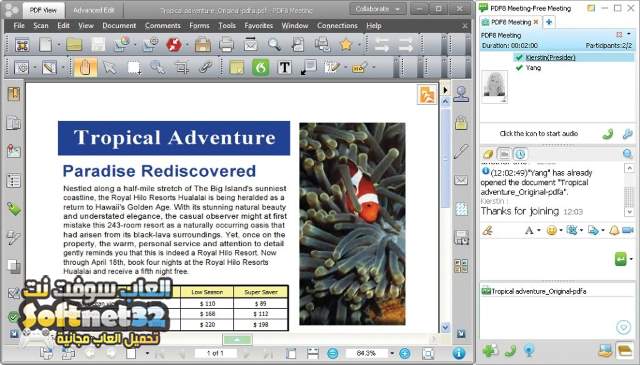
Task: Toggle the image view button in chat toolbar
Action: pos(504,154)
